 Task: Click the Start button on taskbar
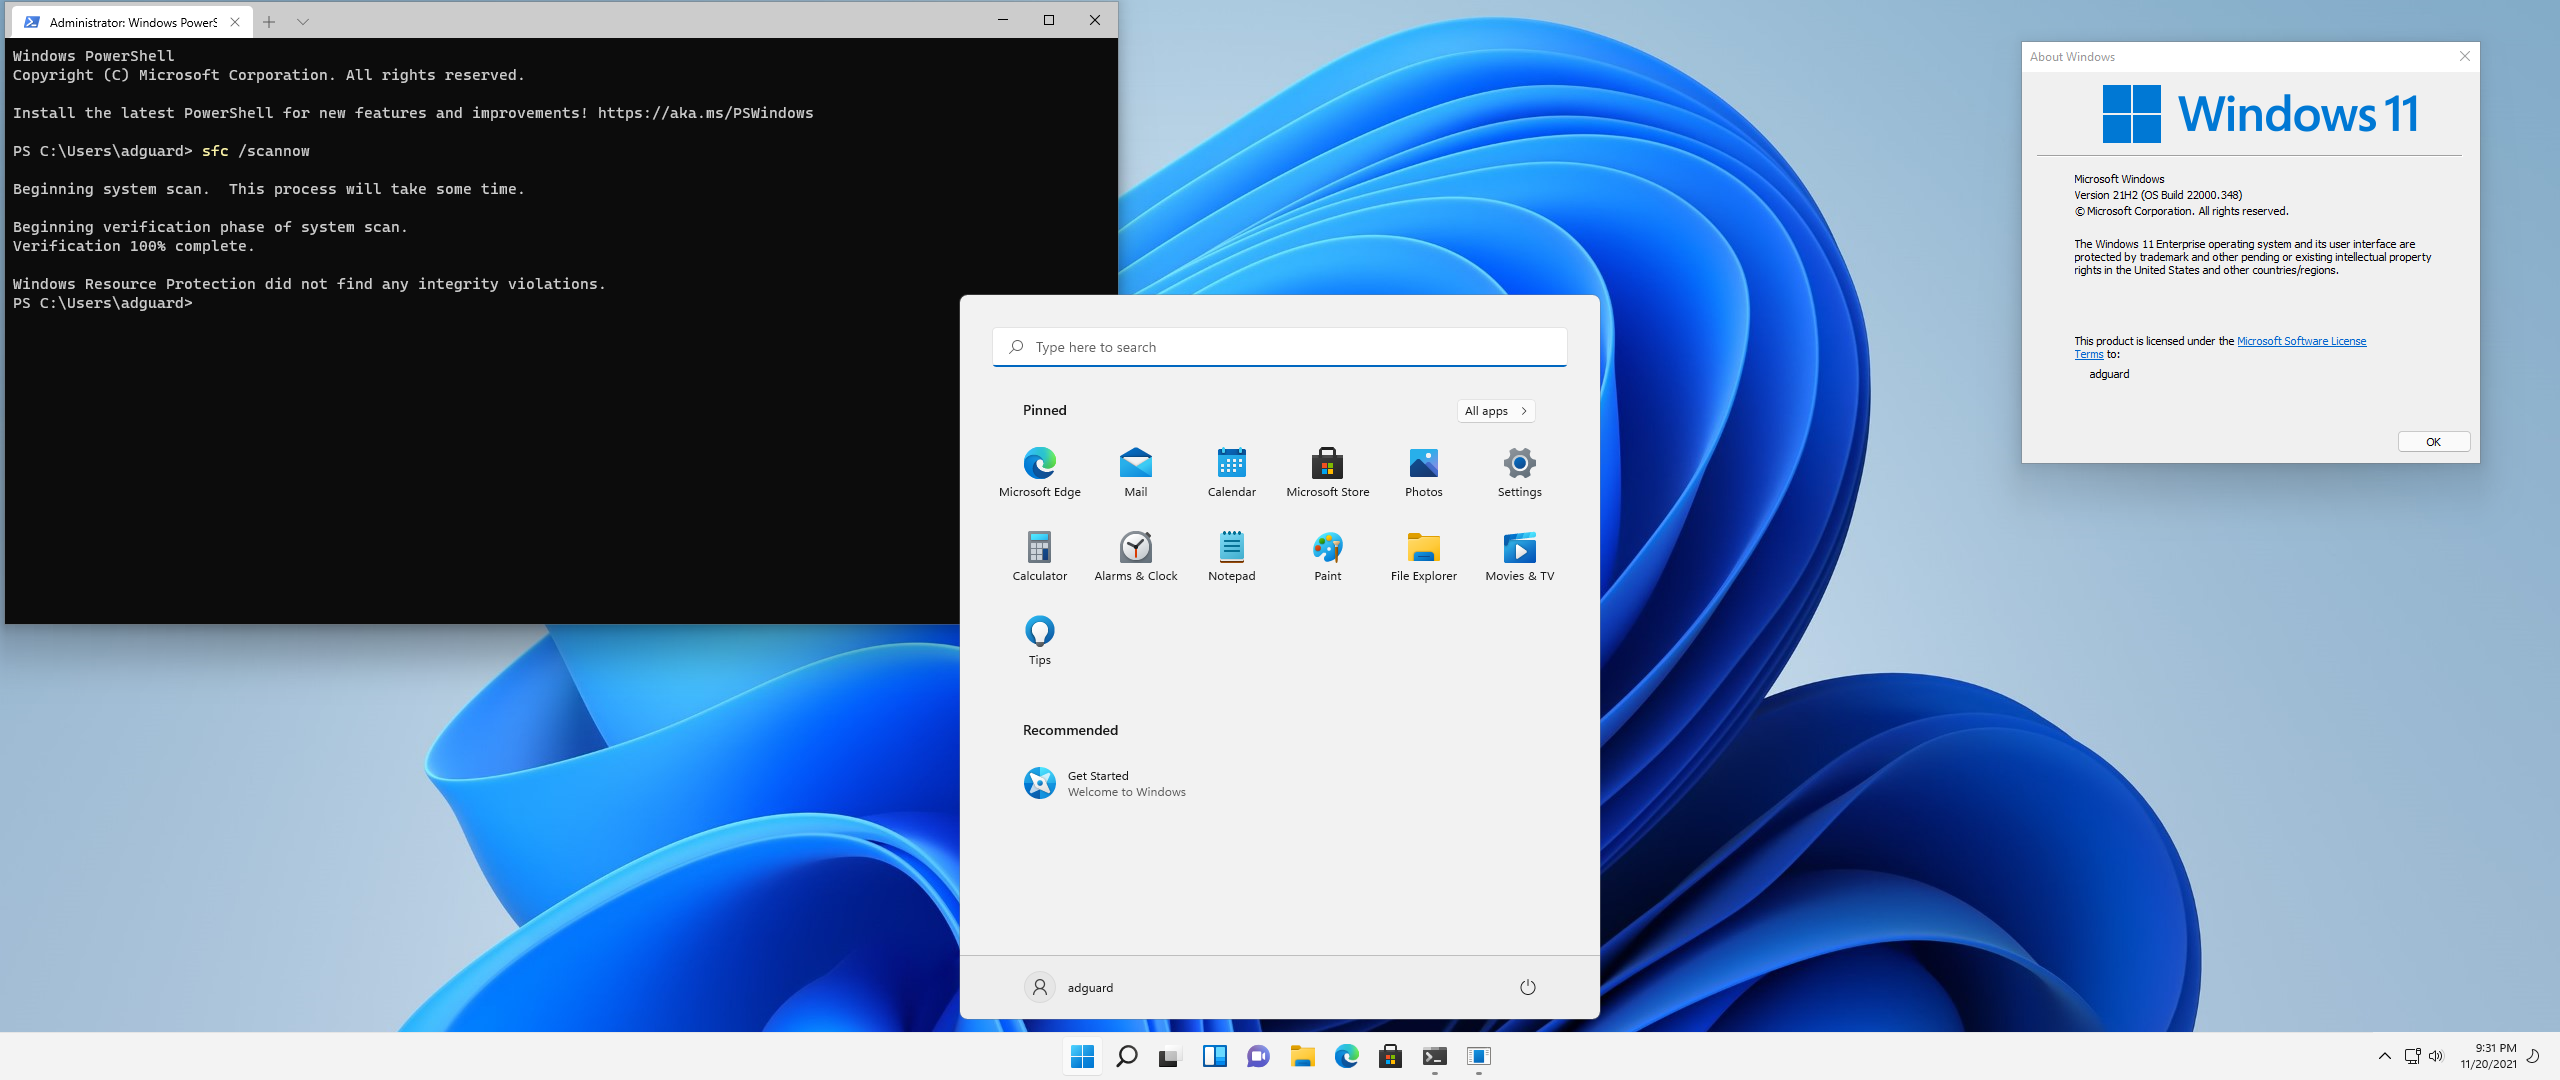tap(1082, 1056)
